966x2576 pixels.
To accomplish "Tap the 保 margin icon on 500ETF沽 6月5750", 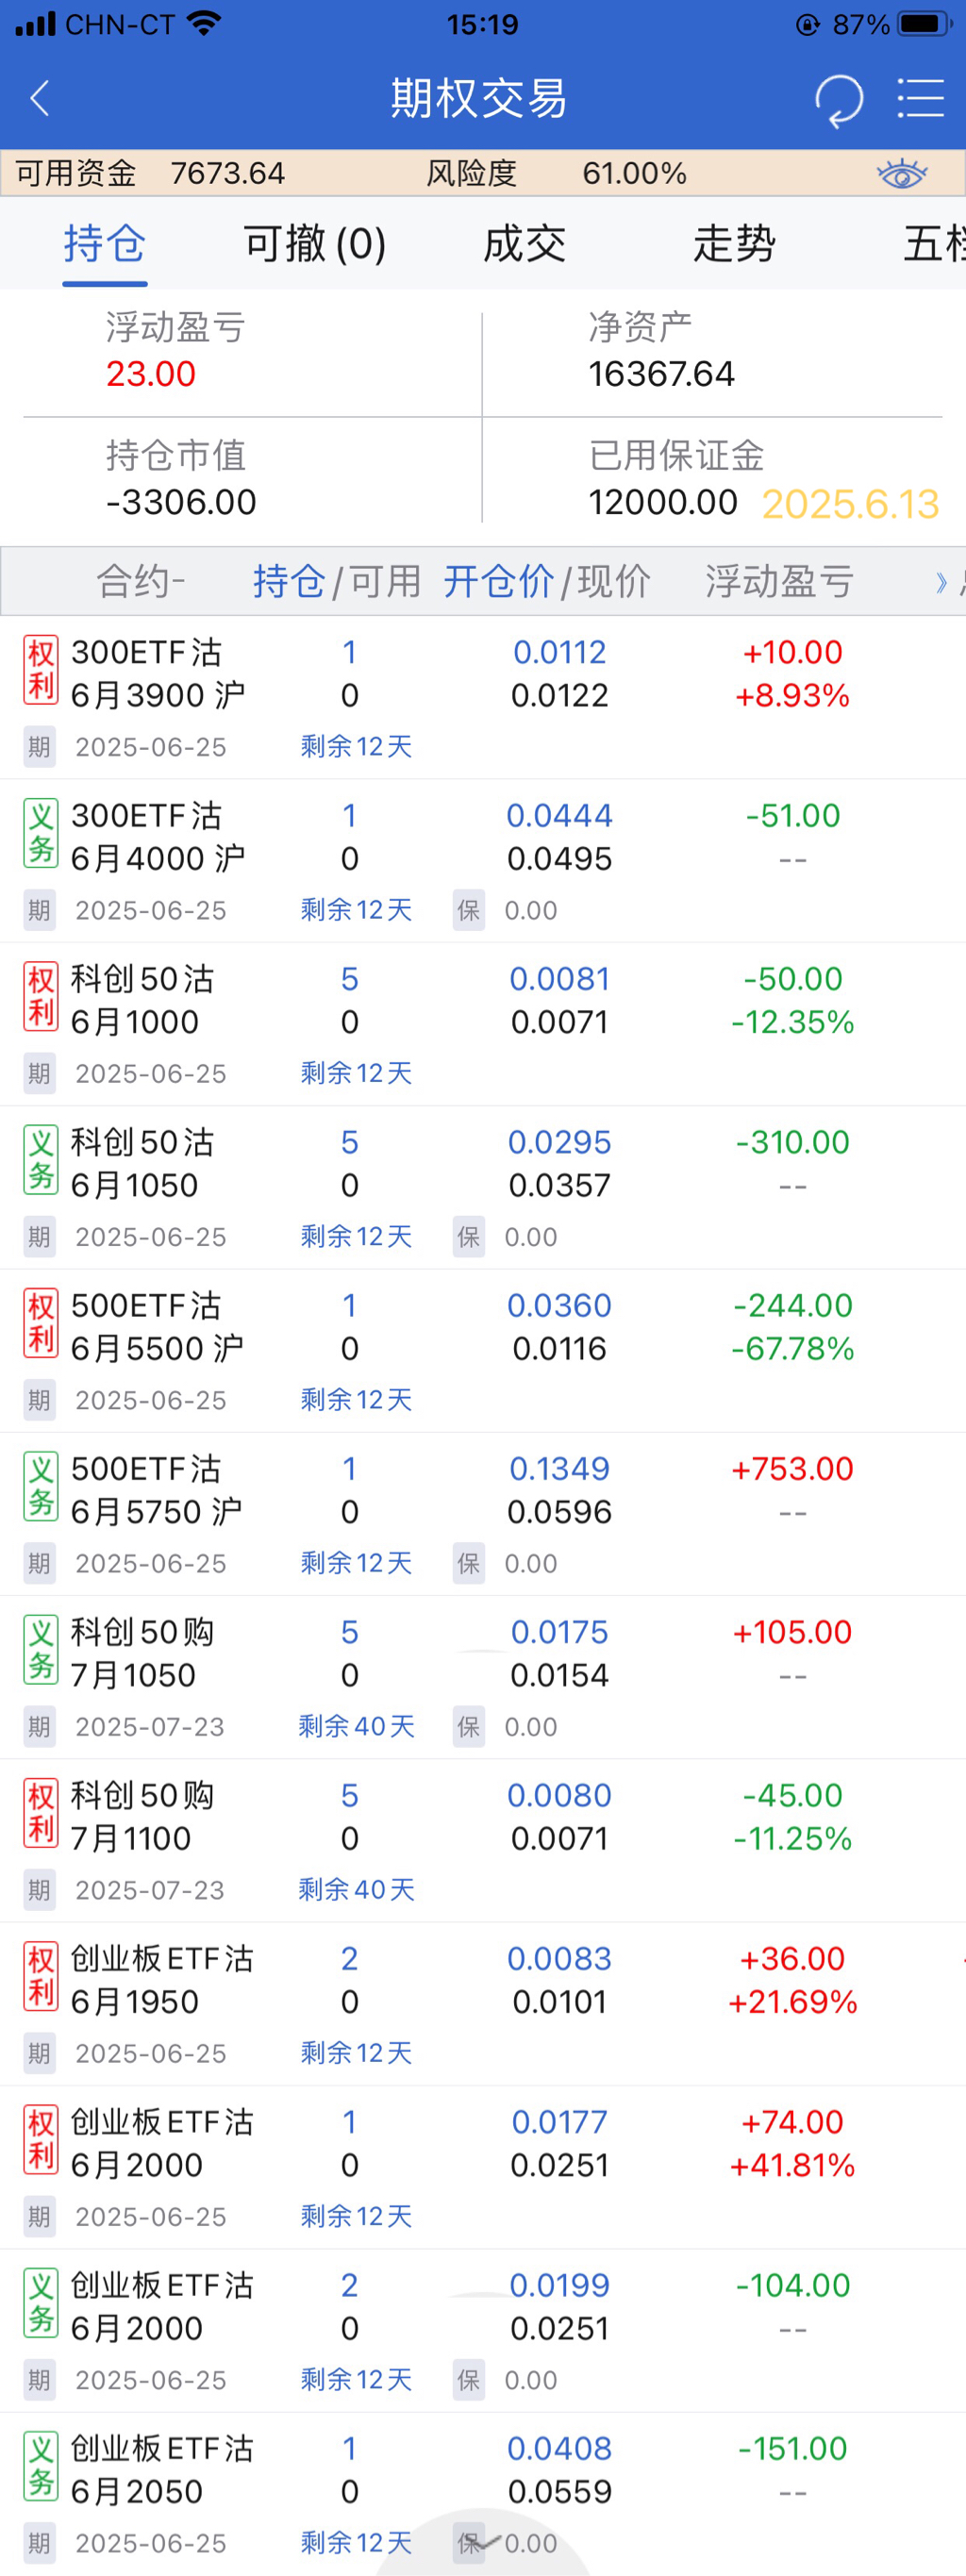I will pos(468,1563).
